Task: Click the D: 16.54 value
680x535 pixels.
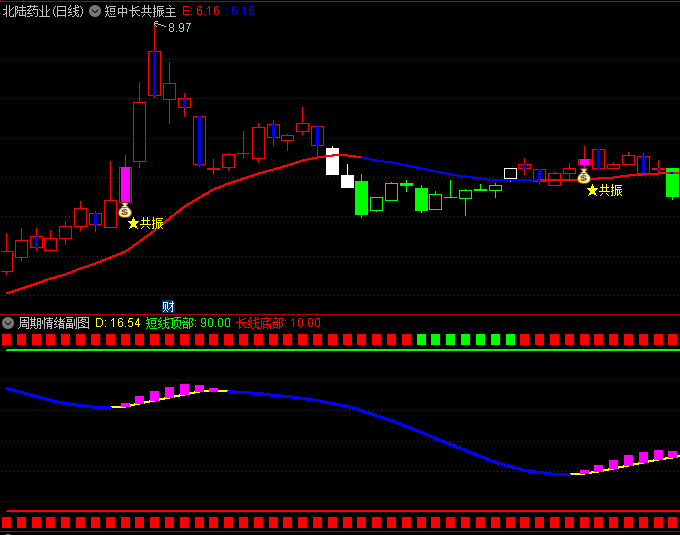Action: tap(118, 323)
